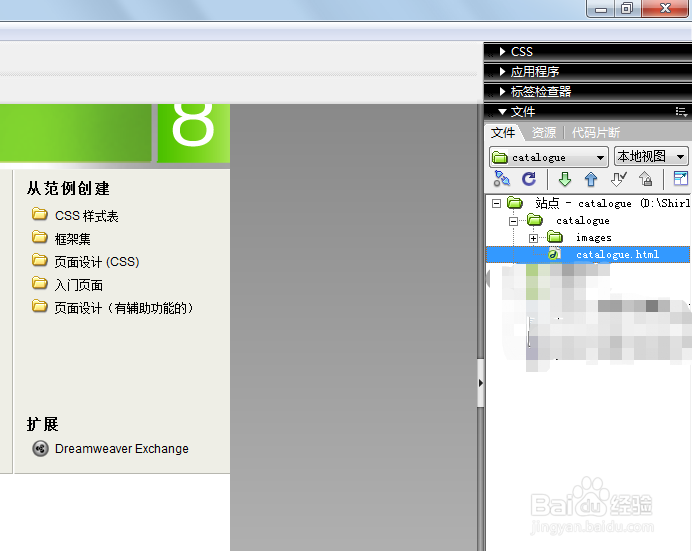Viewport: 692px width, 551px height.
Task: Open the 入门页面 sample link
Action: click(x=79, y=285)
